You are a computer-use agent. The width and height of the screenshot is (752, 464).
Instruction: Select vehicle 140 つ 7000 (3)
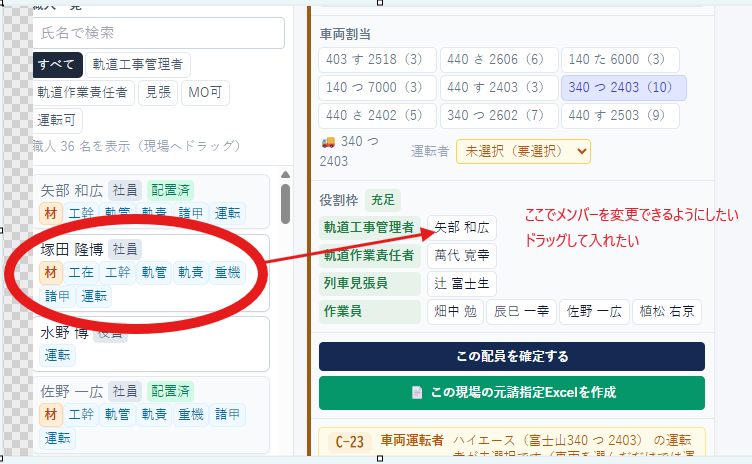coord(377,87)
